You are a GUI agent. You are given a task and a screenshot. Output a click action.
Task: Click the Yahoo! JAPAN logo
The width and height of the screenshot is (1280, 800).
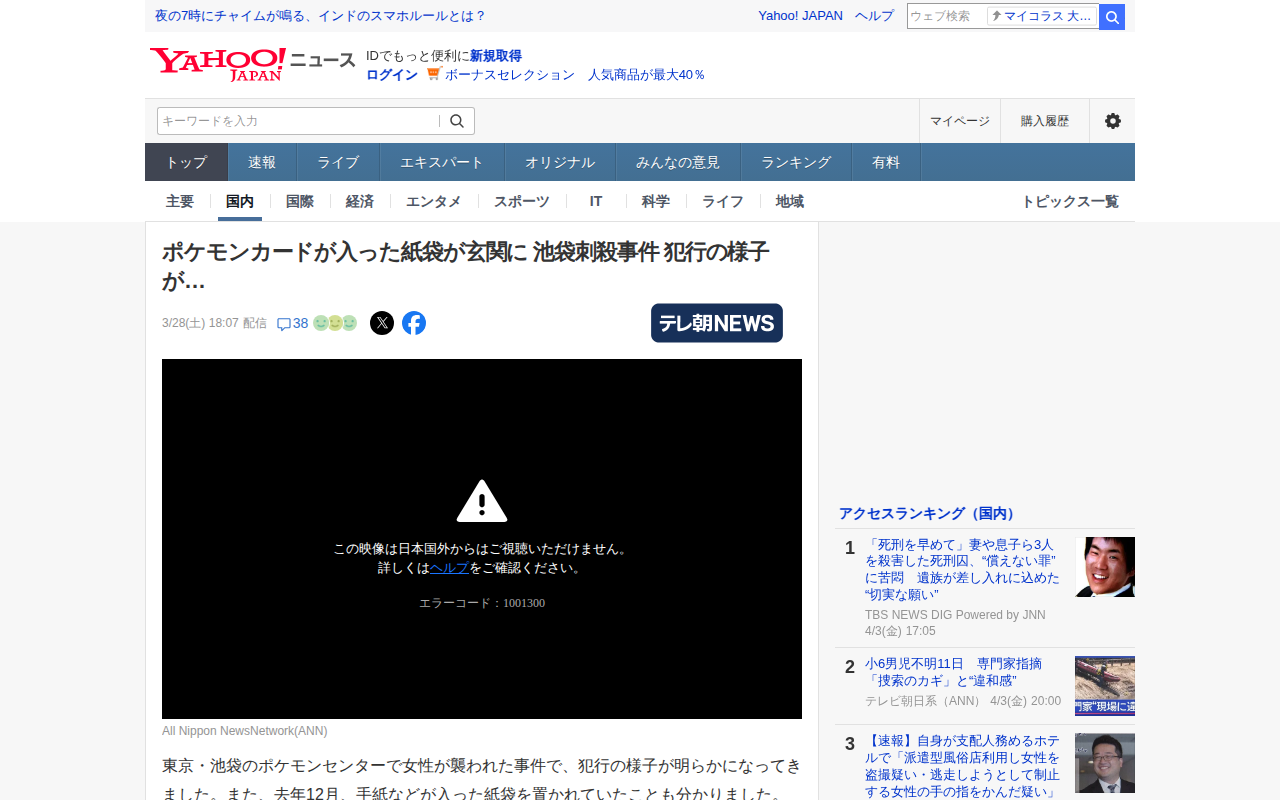[218, 63]
